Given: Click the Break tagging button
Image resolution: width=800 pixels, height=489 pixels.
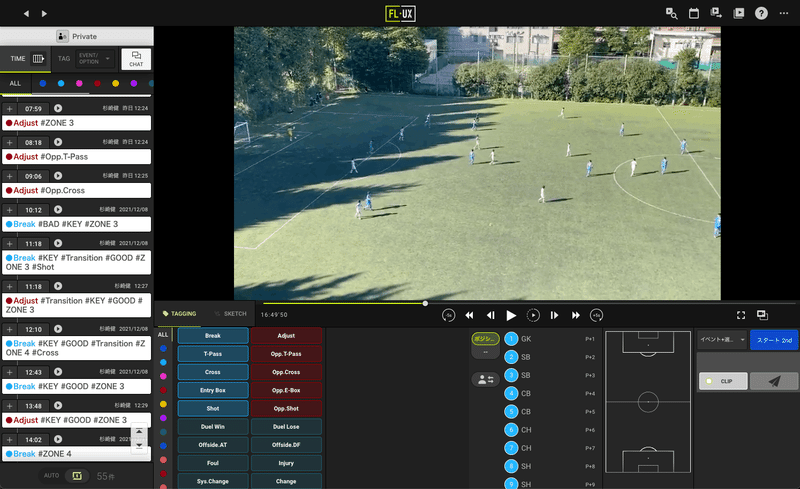Looking at the screenshot, I should 213,335.
